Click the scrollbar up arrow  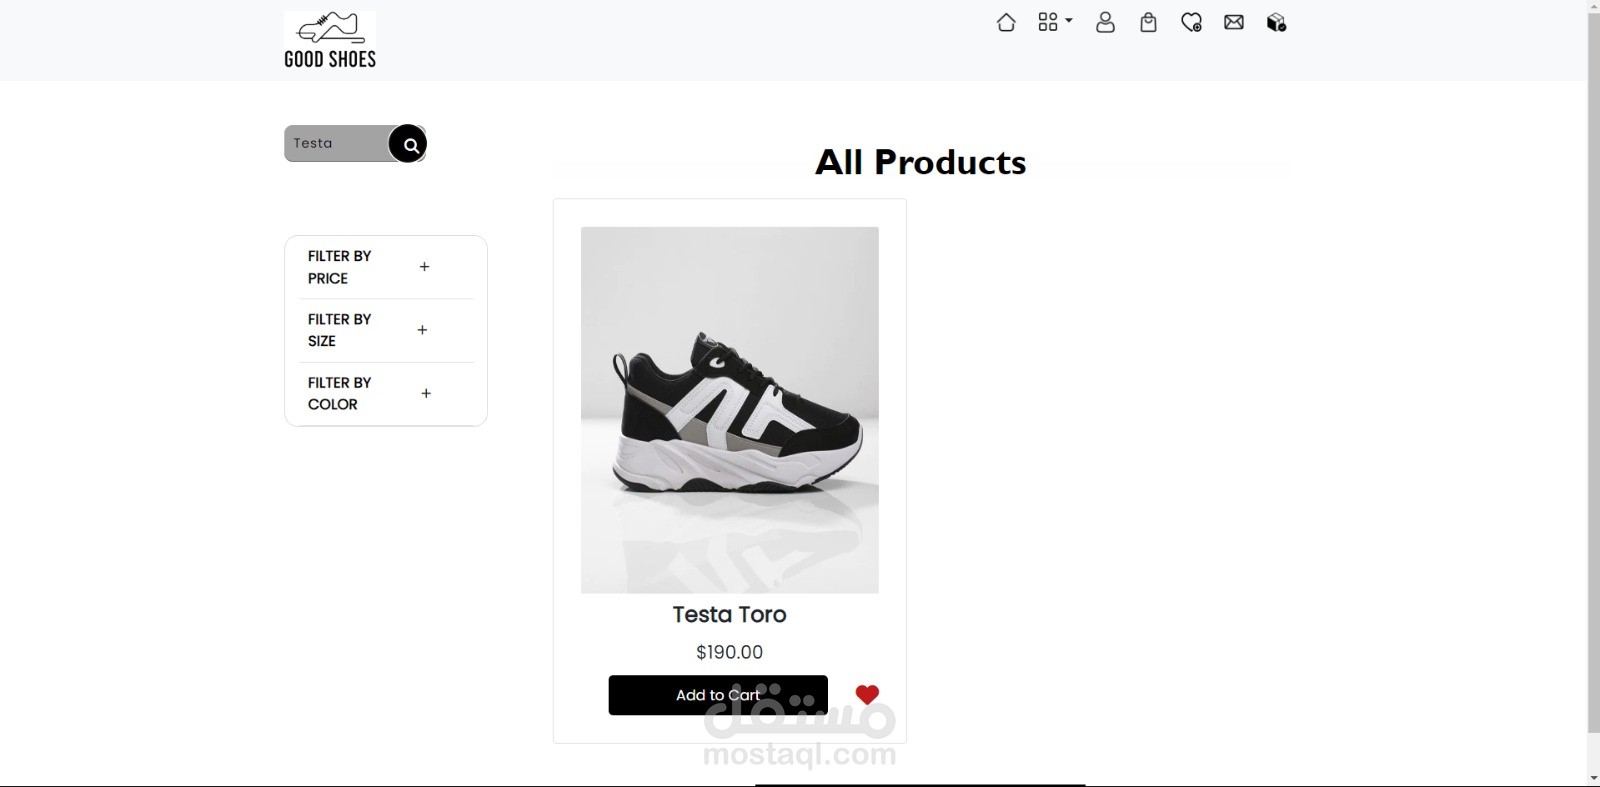coord(1593,6)
